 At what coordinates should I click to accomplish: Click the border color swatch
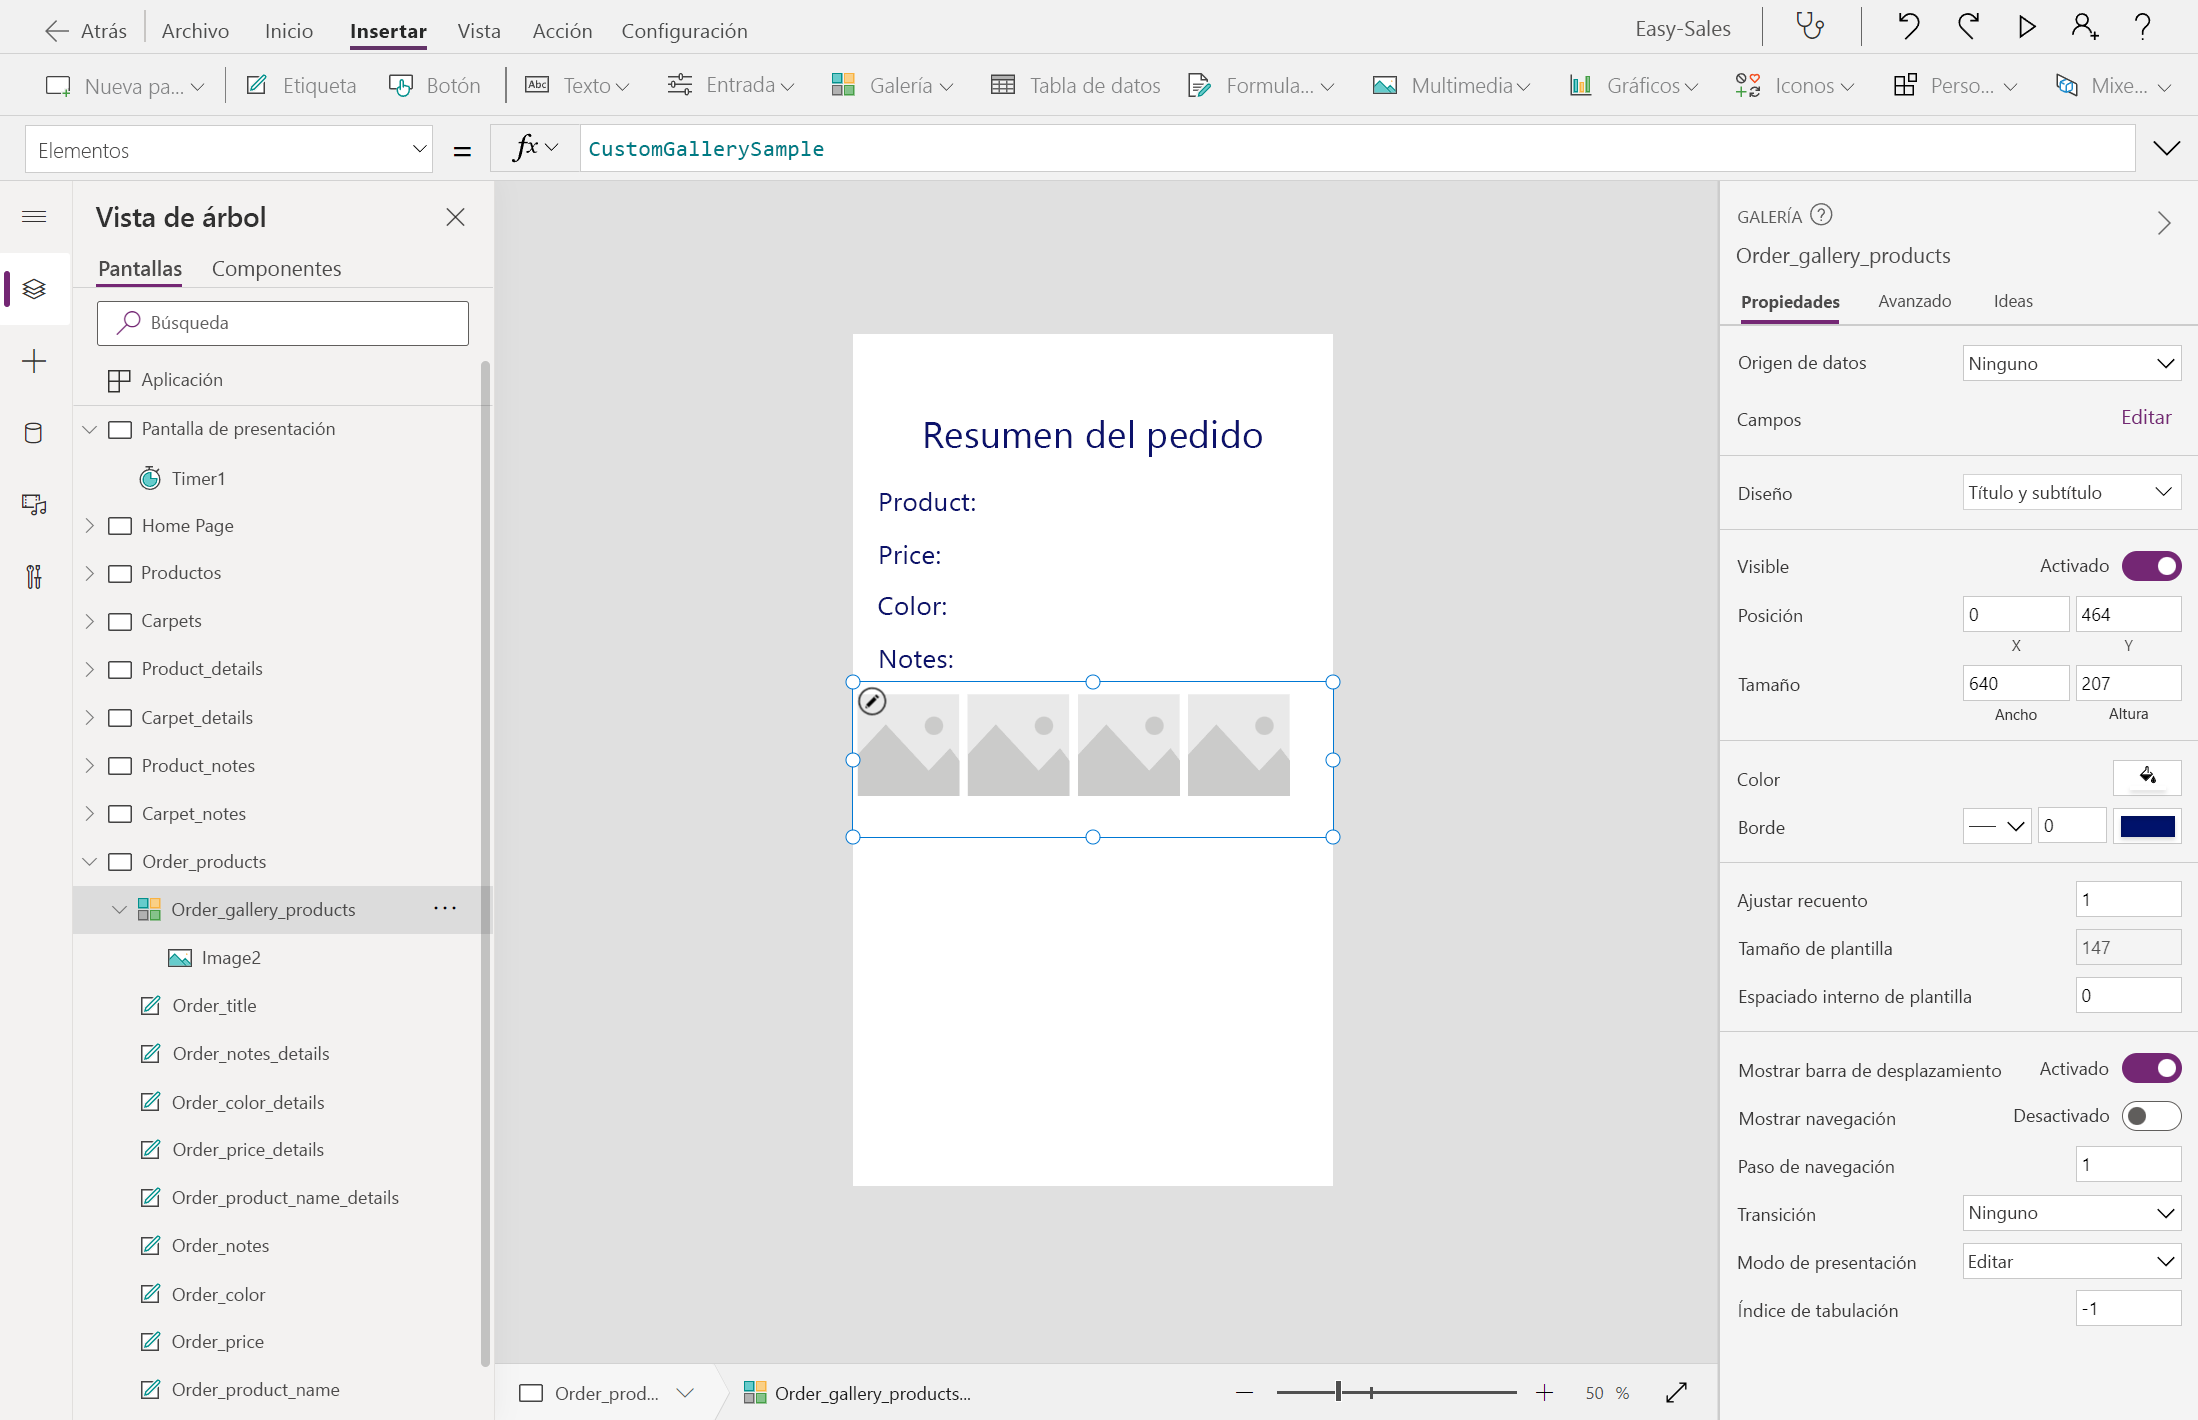point(2147,826)
